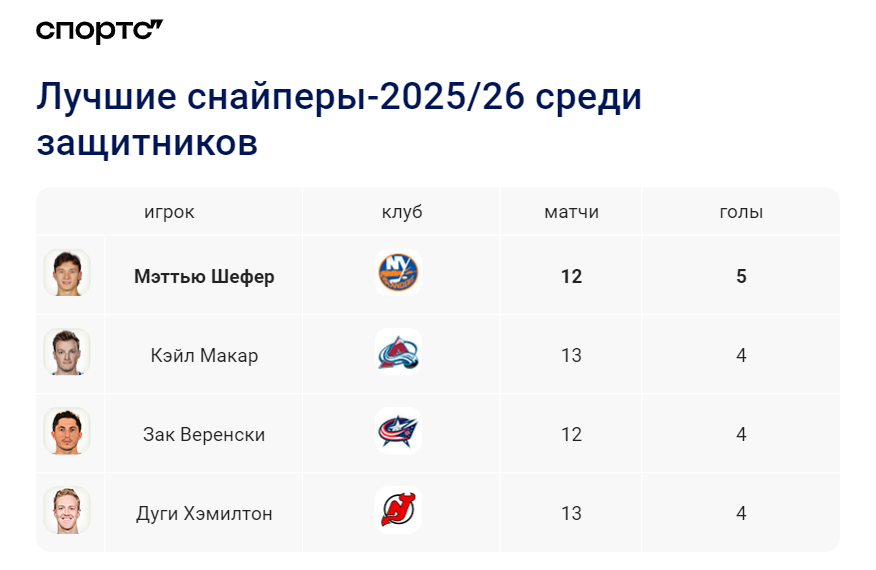Open Мэттью Шефер player photo
876x570 pixels.
[67, 273]
